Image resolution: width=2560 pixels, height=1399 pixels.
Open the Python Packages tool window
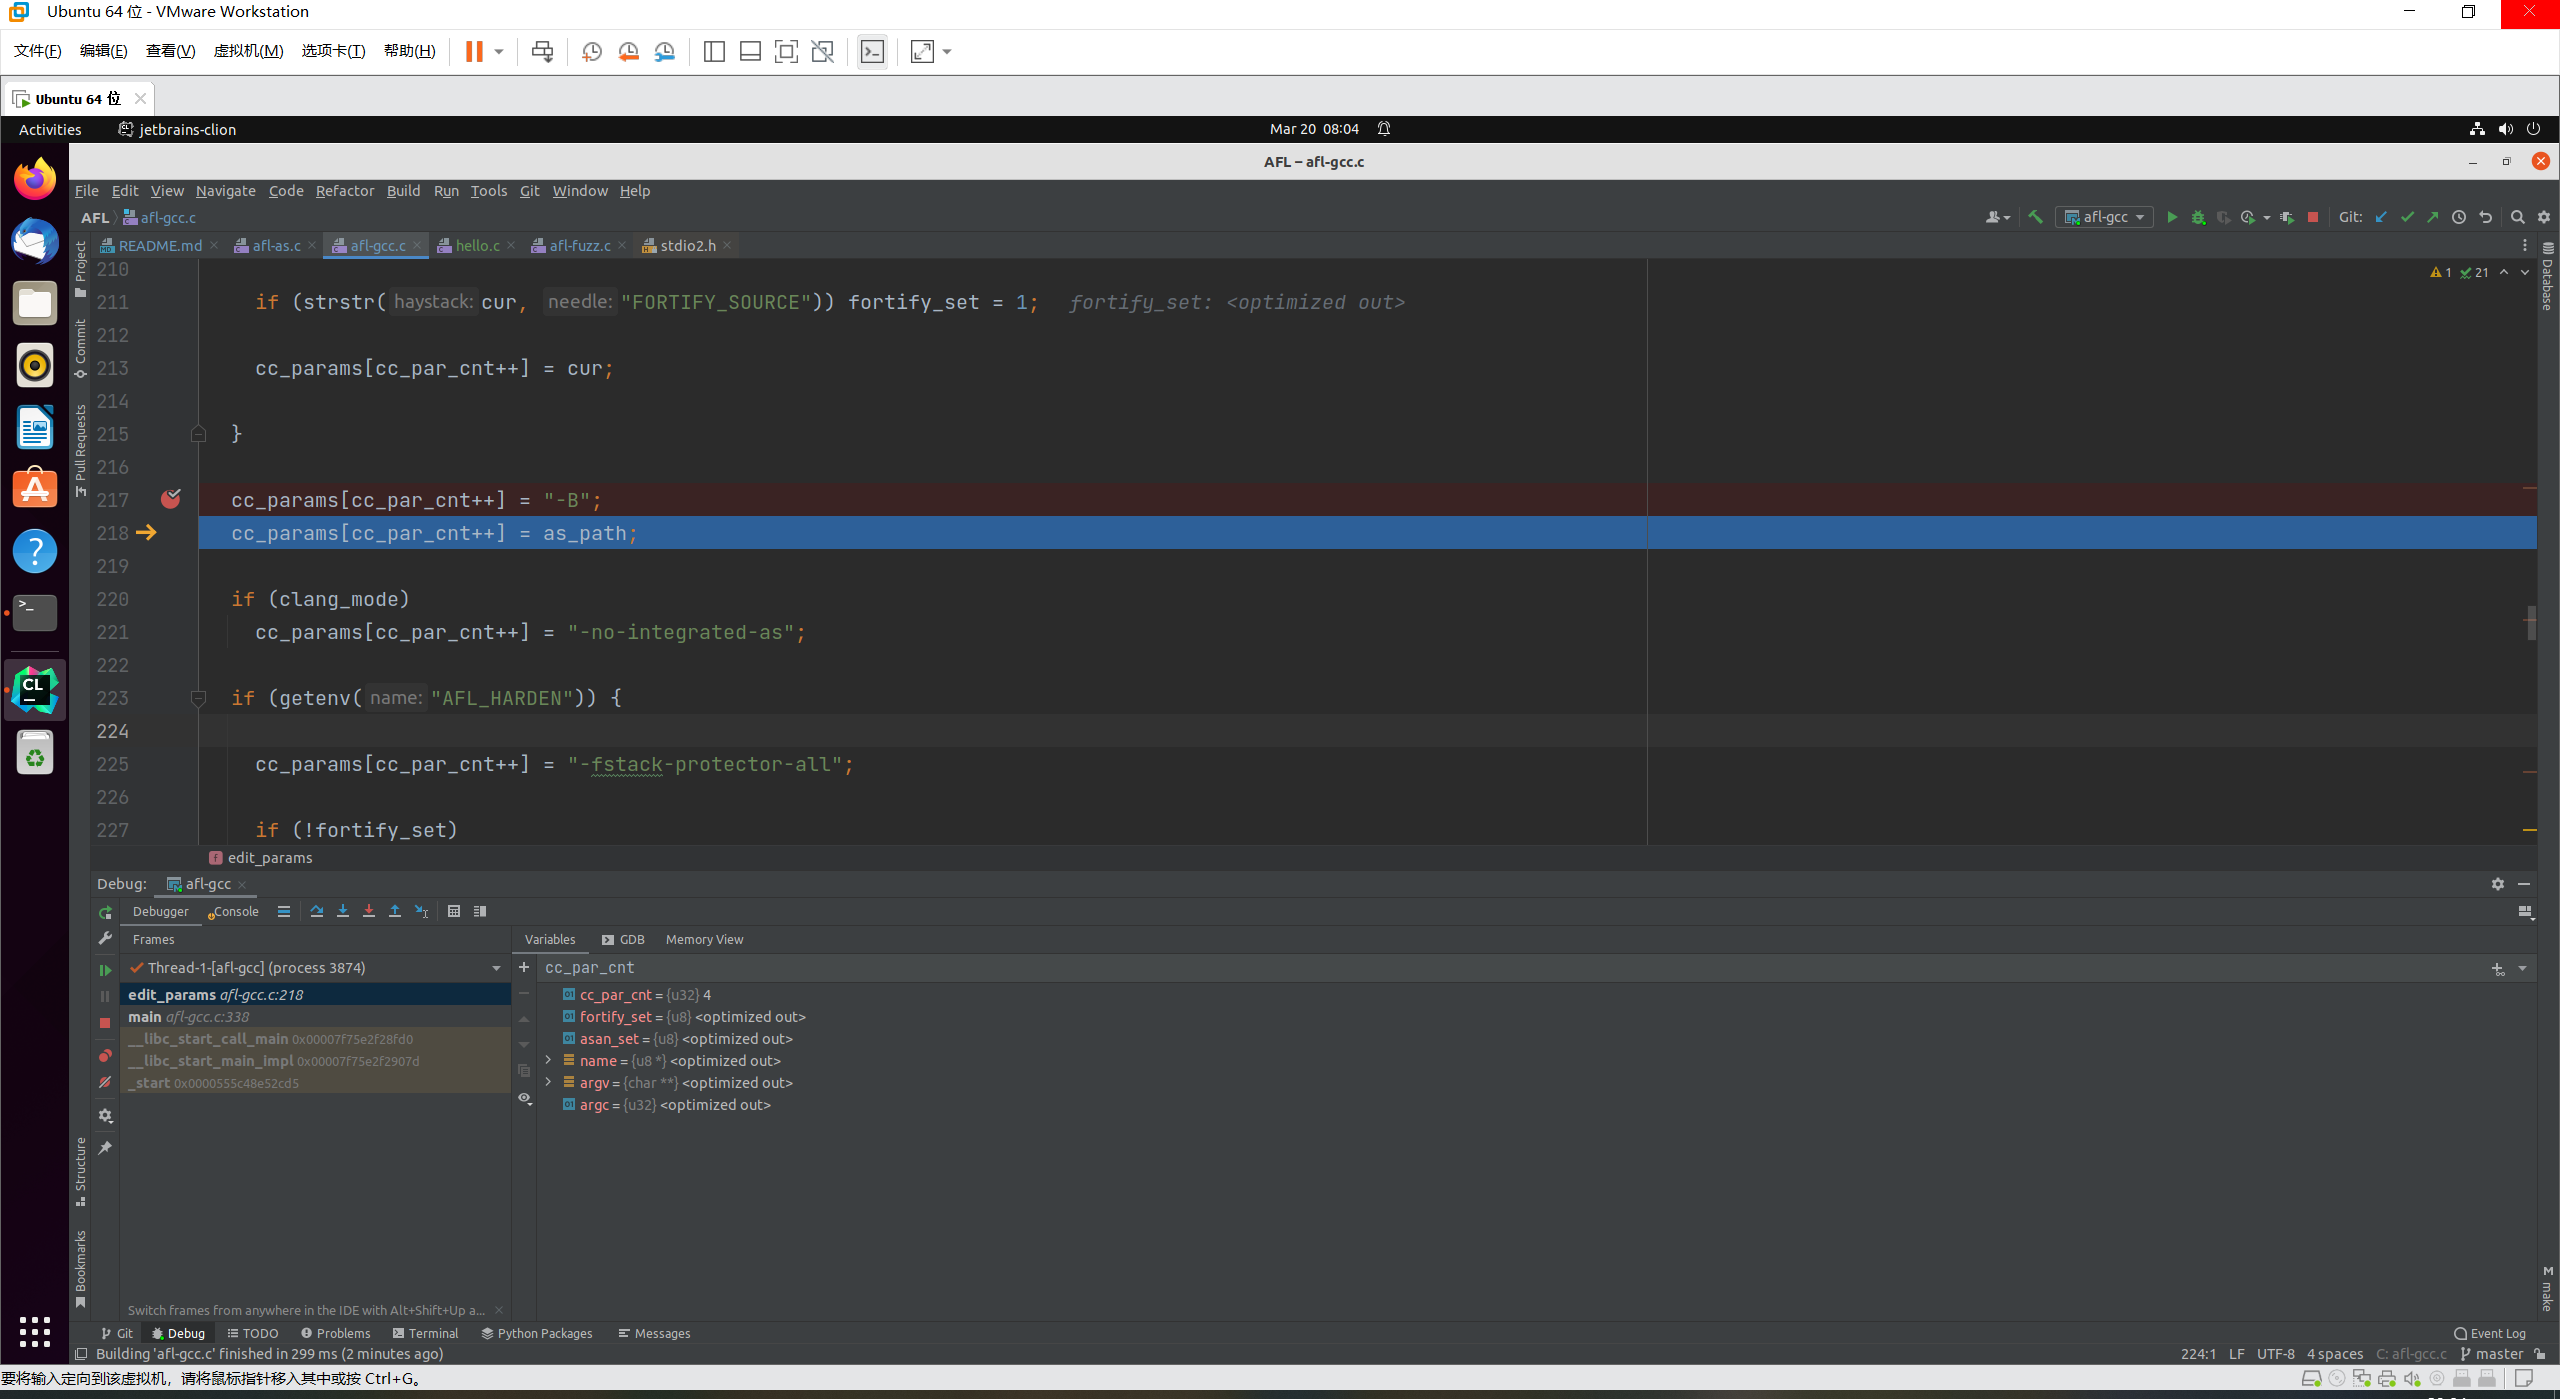click(x=537, y=1334)
